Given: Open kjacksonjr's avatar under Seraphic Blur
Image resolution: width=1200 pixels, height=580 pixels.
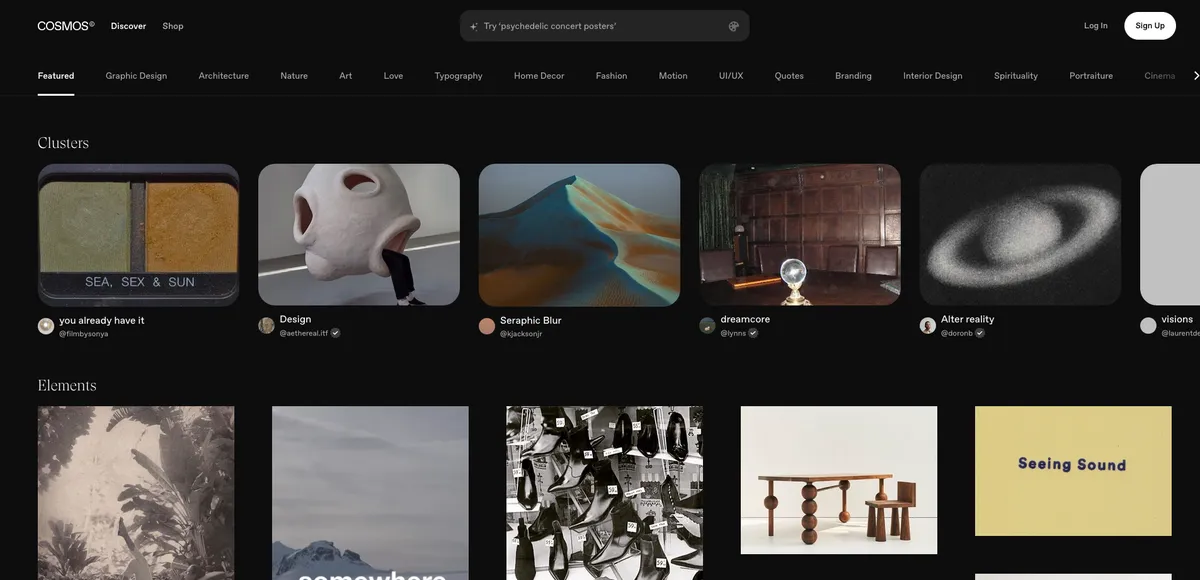Looking at the screenshot, I should (487, 326).
